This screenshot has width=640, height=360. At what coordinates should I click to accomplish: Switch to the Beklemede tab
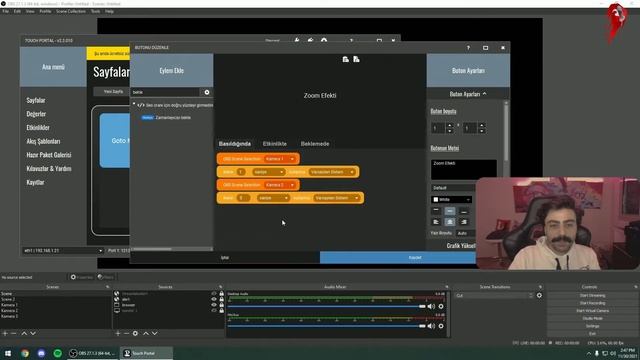315,144
